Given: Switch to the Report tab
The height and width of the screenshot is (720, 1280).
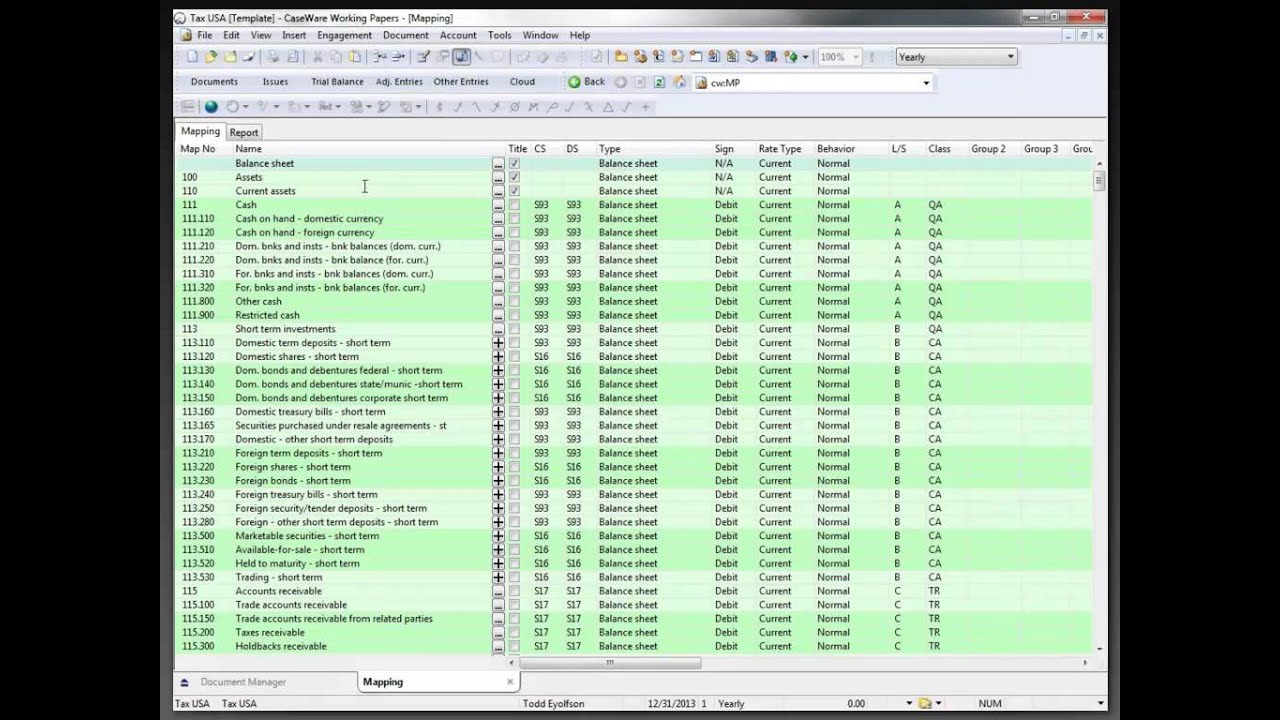Looking at the screenshot, I should coord(244,132).
